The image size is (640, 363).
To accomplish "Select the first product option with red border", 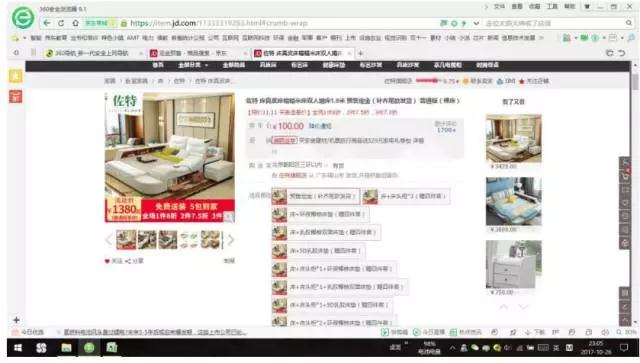I will (x=316, y=196).
